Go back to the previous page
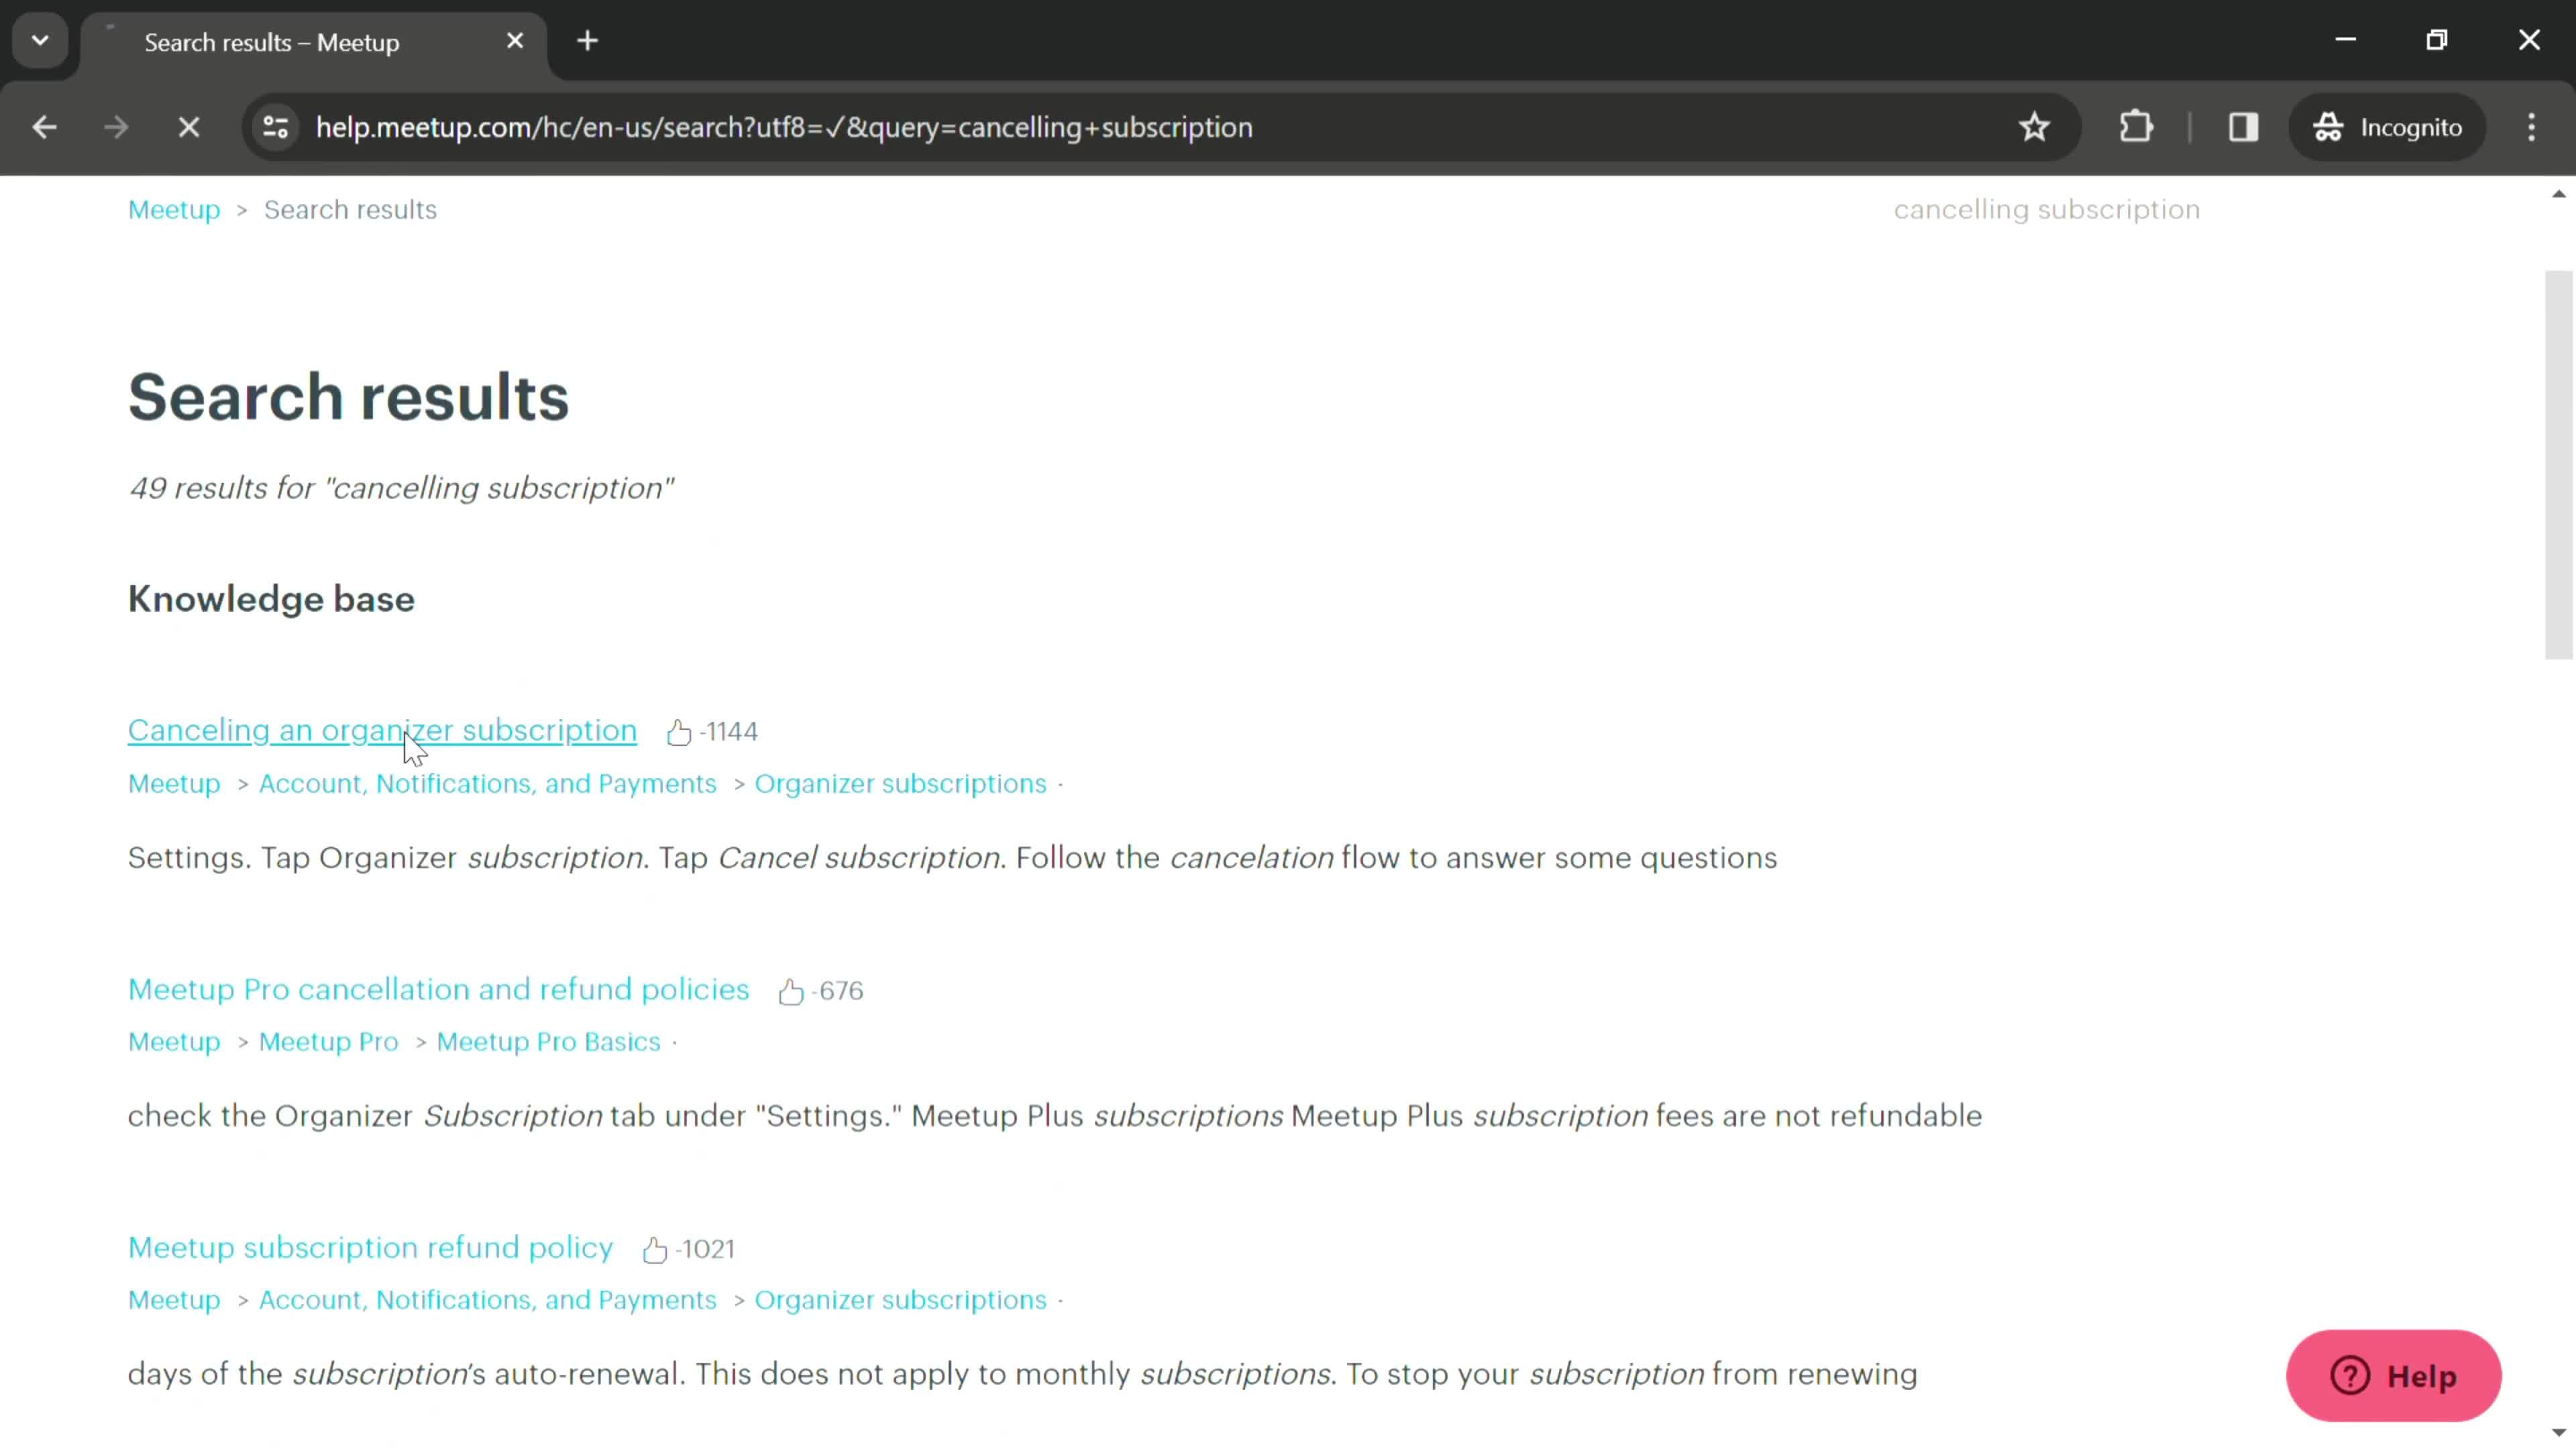The image size is (2576, 1449). tap(44, 127)
